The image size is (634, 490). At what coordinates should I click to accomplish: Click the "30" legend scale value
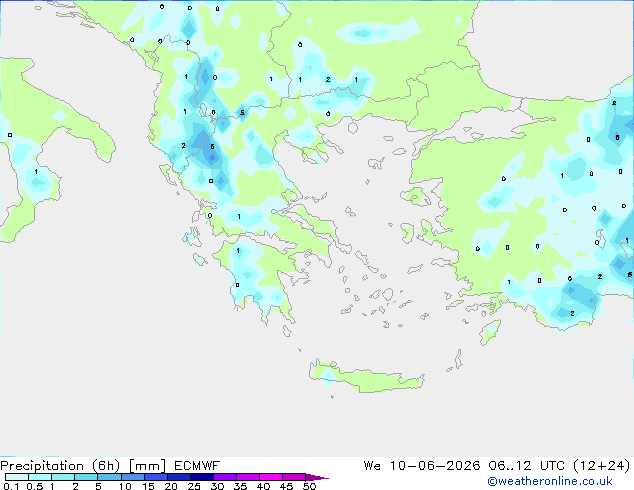coord(217,486)
